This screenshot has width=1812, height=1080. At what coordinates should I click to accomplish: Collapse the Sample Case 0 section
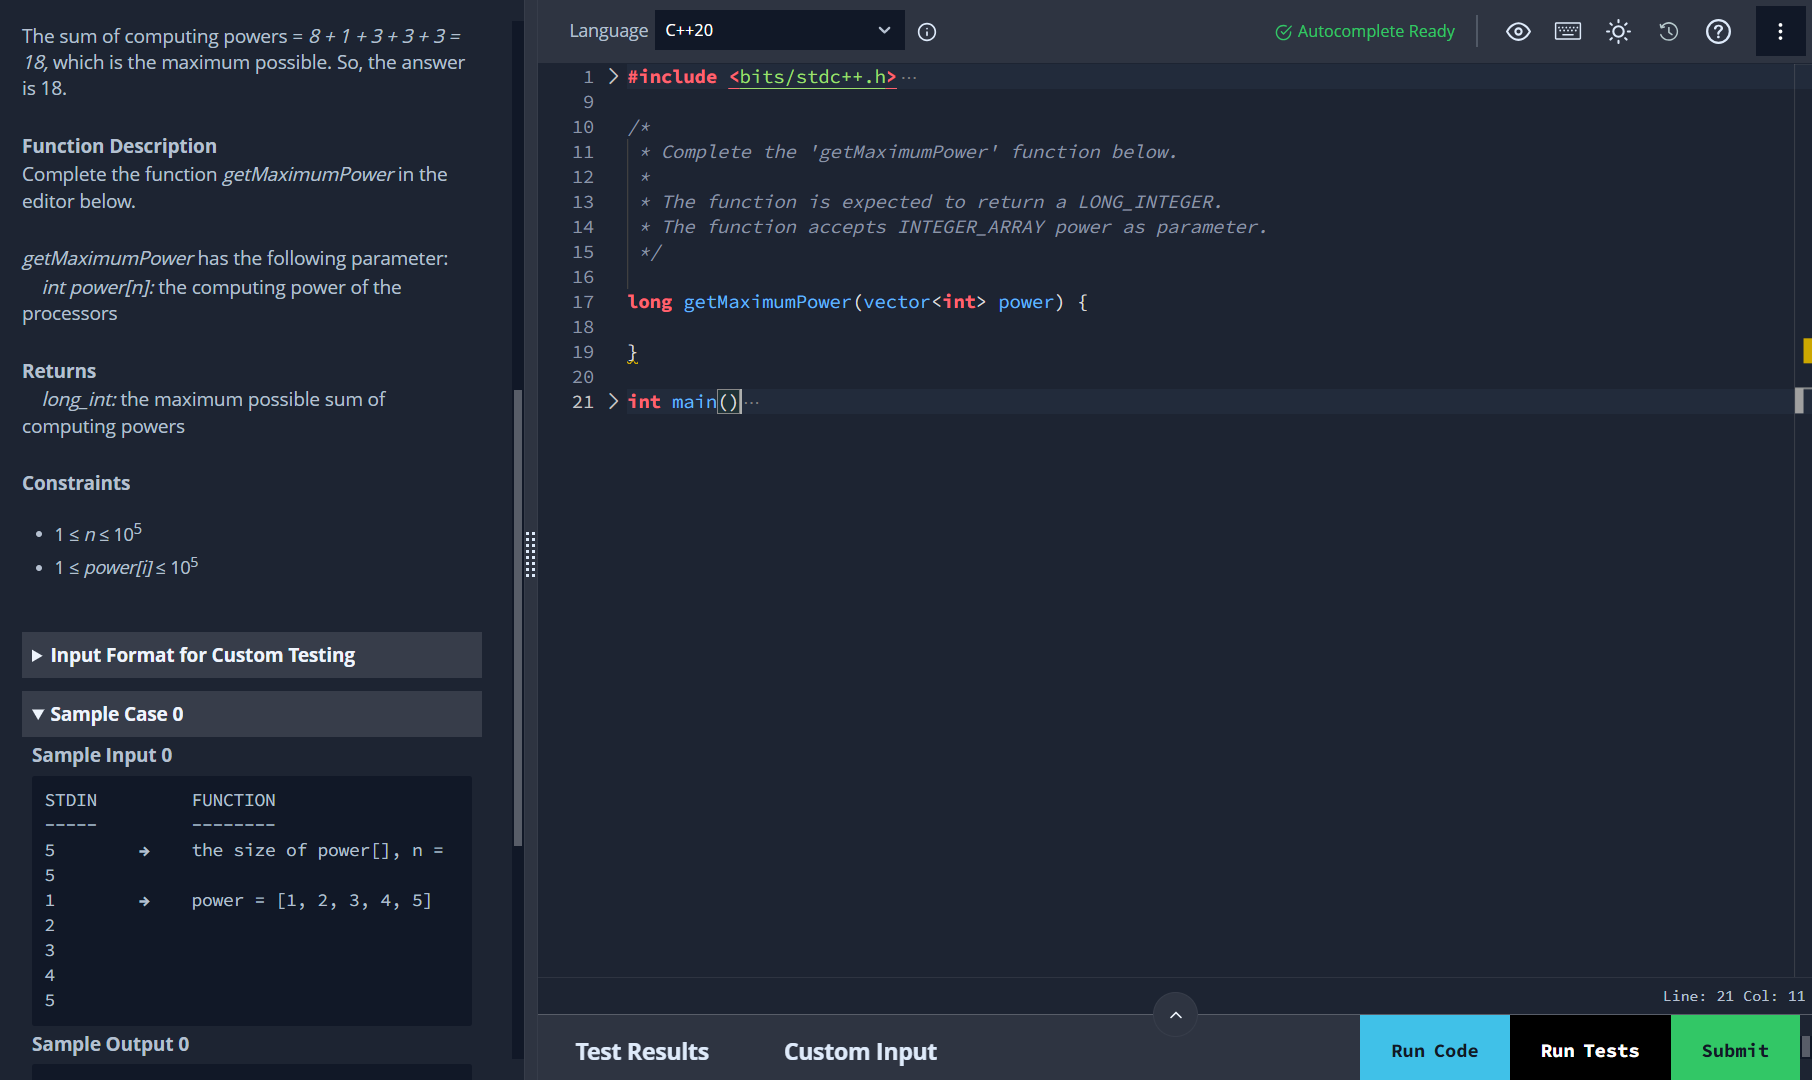[x=252, y=714]
